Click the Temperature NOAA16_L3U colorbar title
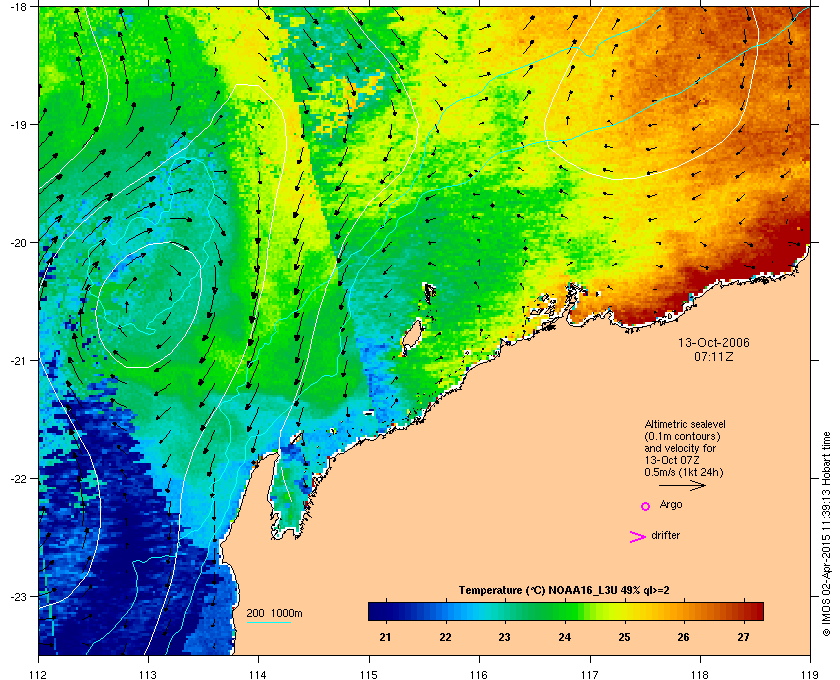The height and width of the screenshot is (680, 840). click(x=564, y=591)
